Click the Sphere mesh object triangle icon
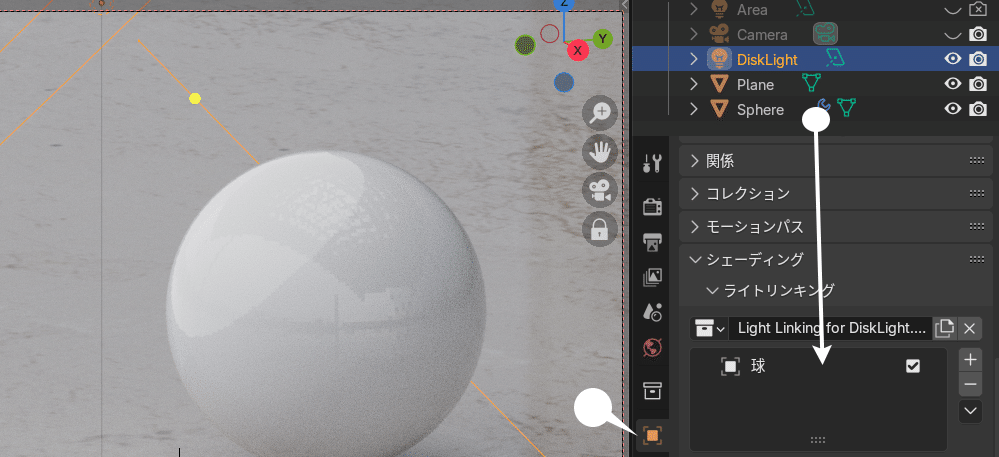The image size is (999, 457). coord(719,110)
